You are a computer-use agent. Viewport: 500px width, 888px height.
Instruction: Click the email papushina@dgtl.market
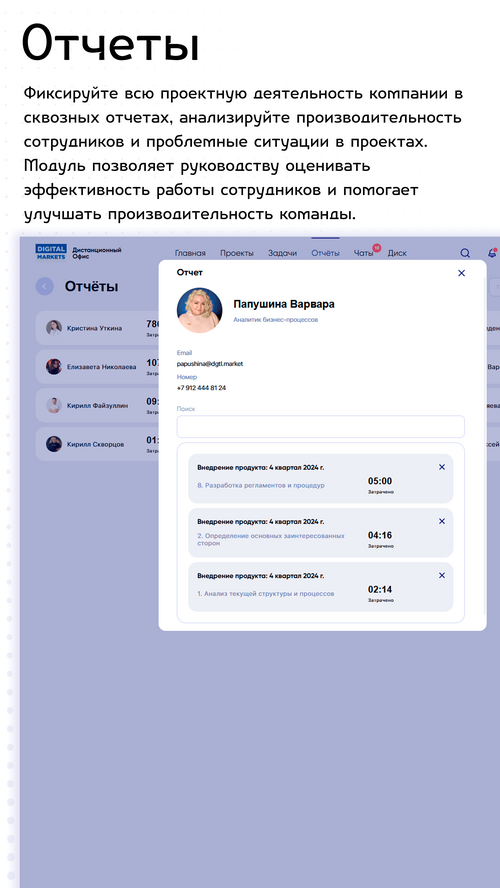210,364
